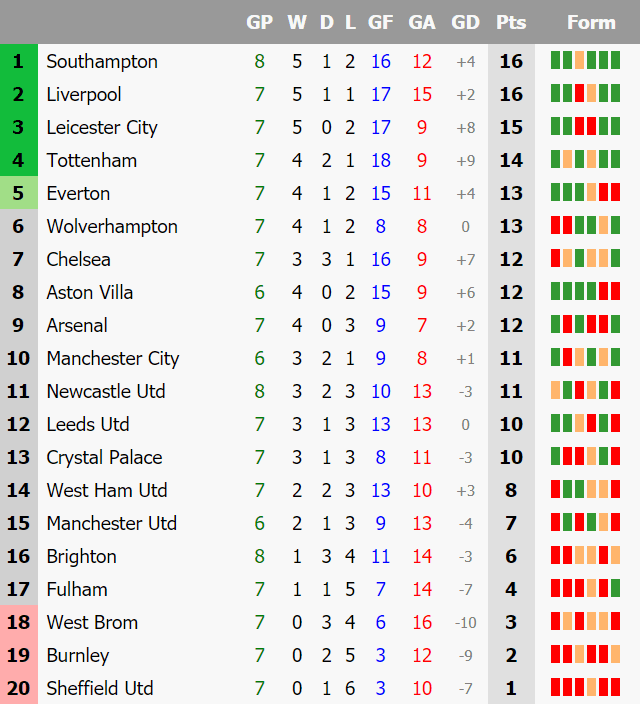Click Fulham's last green form box
Viewport: 640px width, 704px height.
click(615, 588)
